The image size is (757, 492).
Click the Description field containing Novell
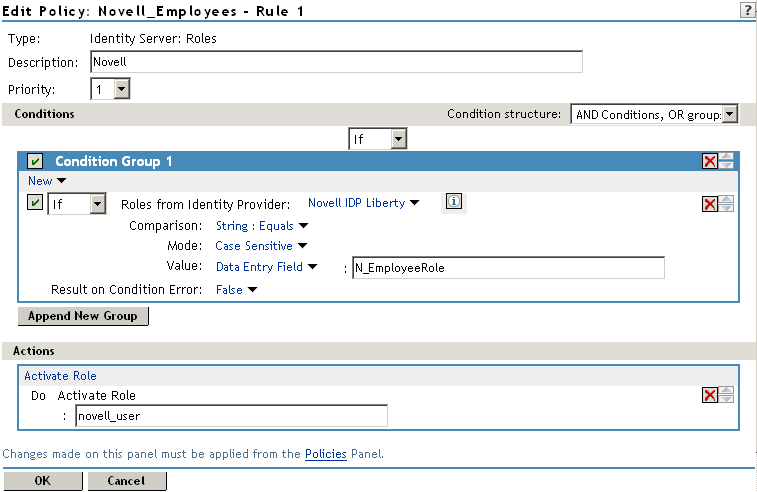click(336, 62)
